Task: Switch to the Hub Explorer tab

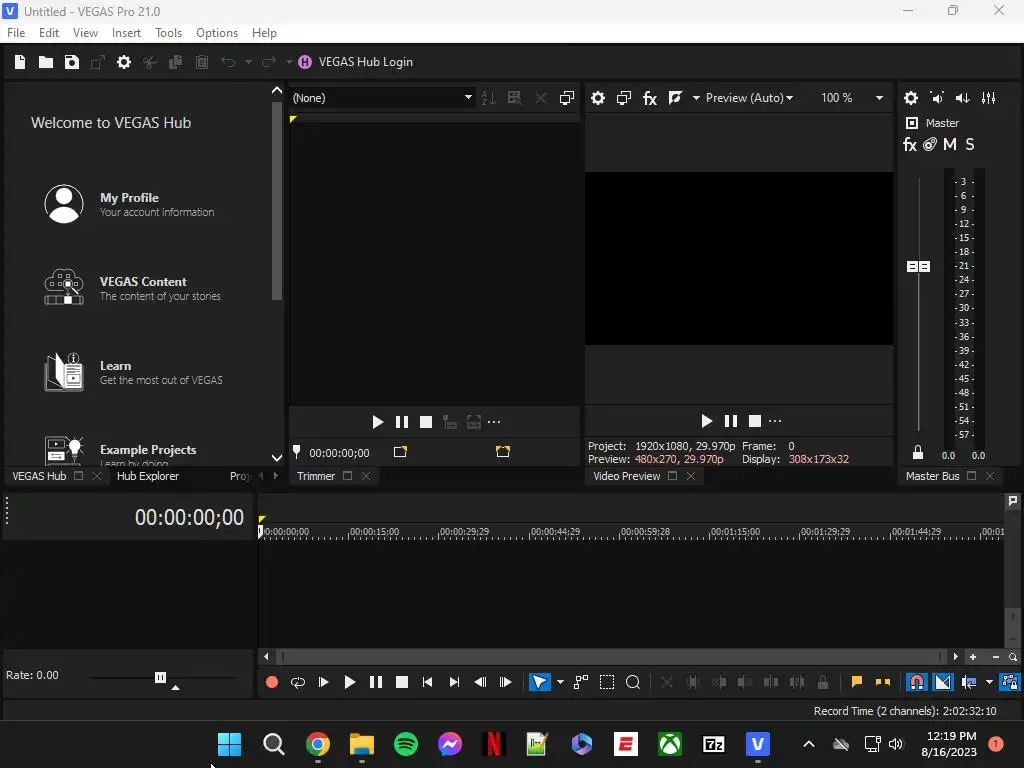Action: pos(148,476)
